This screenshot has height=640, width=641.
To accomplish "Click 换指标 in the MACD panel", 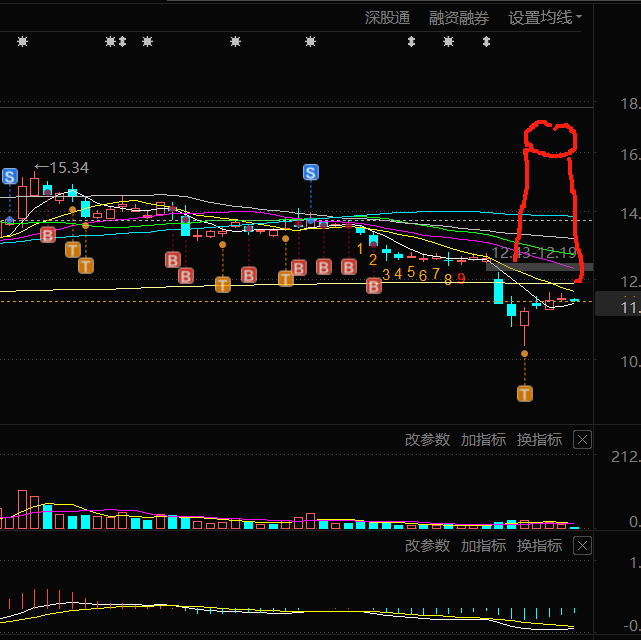I will coord(539,546).
